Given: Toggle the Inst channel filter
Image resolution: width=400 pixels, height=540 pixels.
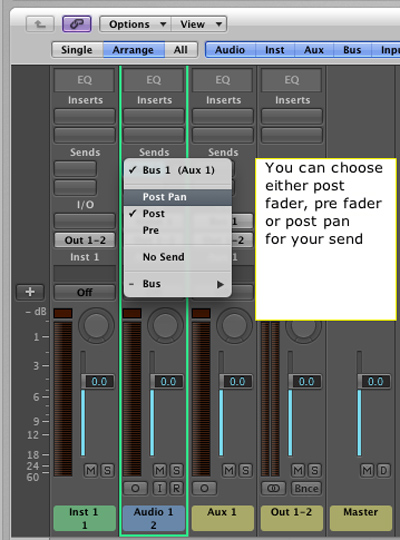Looking at the screenshot, I should [275, 50].
